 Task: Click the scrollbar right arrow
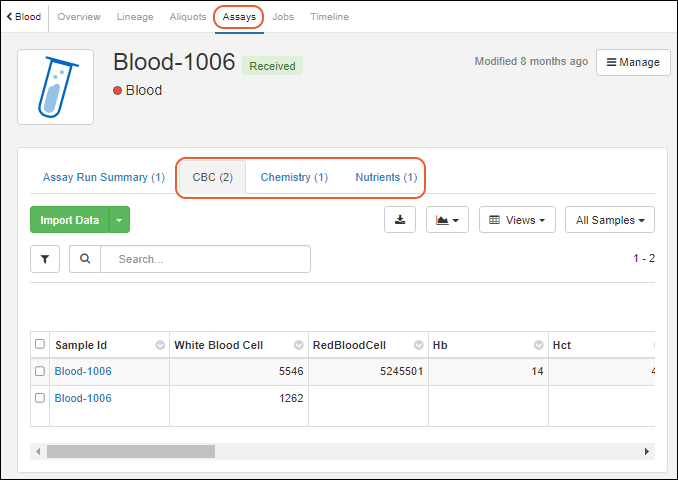point(647,451)
